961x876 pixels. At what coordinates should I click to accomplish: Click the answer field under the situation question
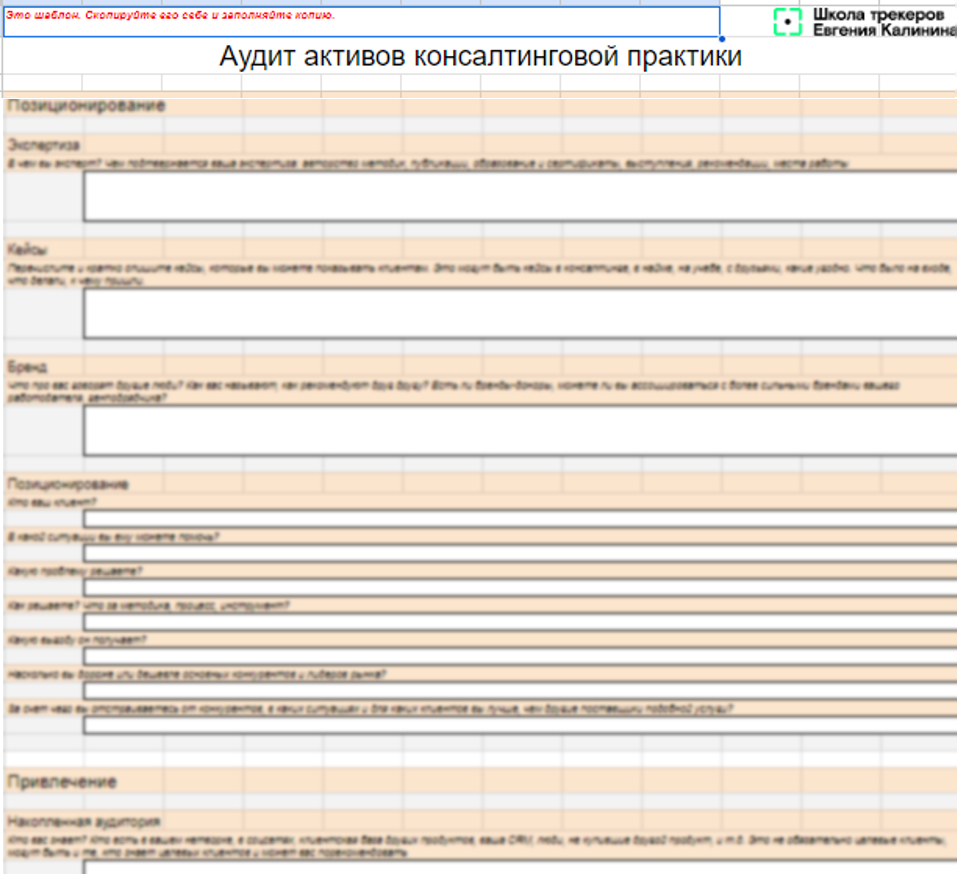520,554
